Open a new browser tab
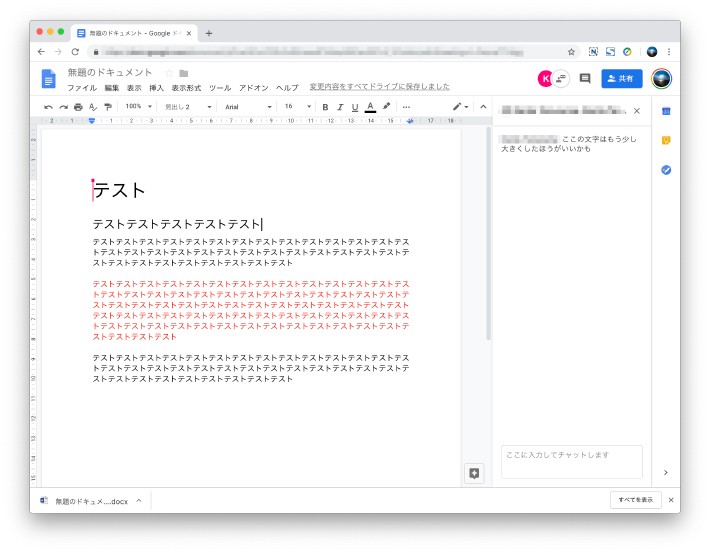Viewport: 710px width, 552px height. pyautogui.click(x=209, y=33)
